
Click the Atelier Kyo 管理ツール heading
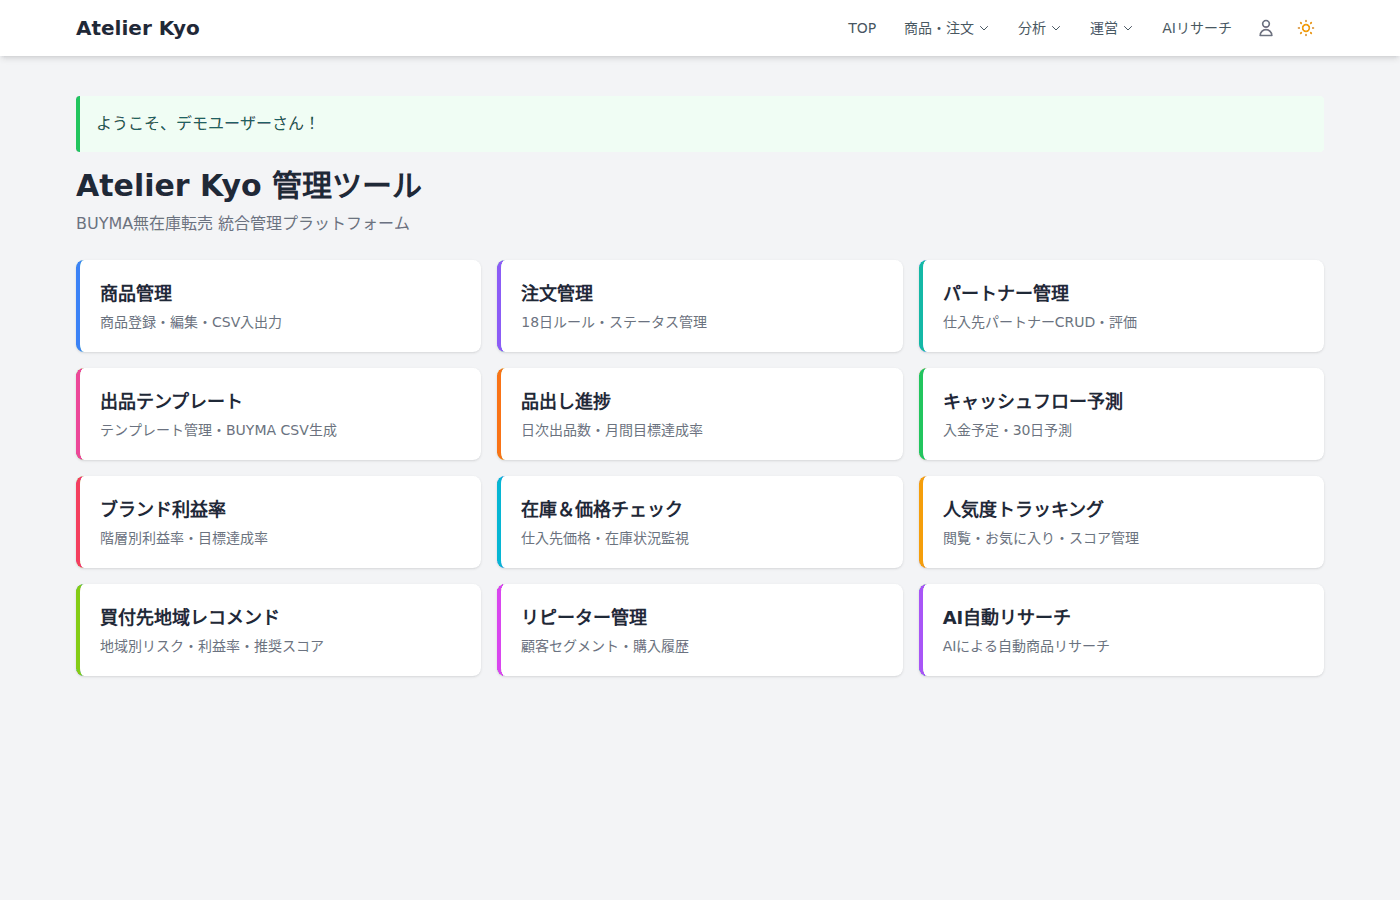click(249, 185)
